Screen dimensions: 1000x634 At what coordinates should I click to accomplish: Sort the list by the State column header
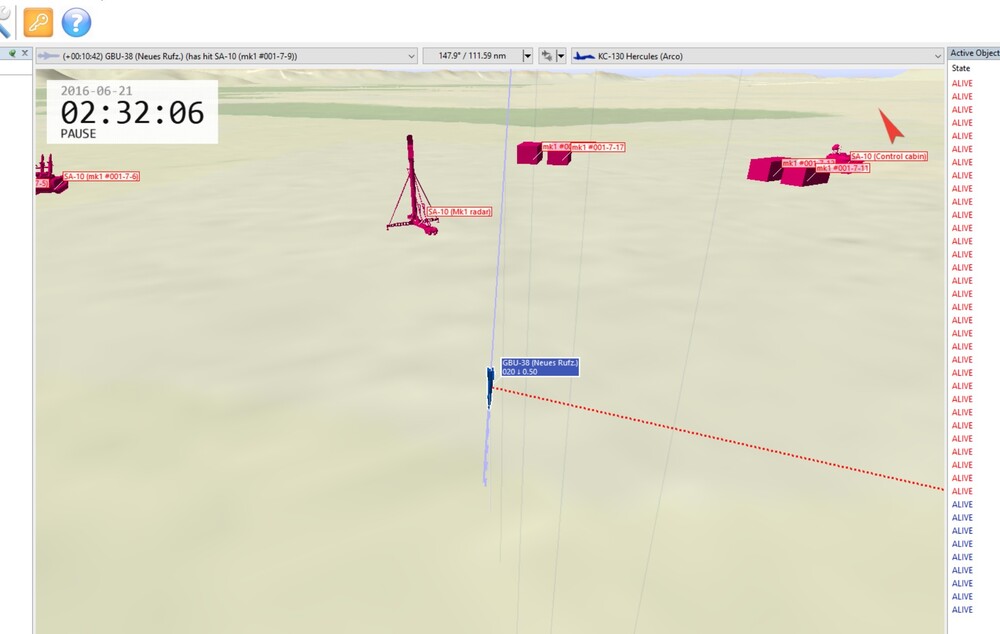point(961,68)
